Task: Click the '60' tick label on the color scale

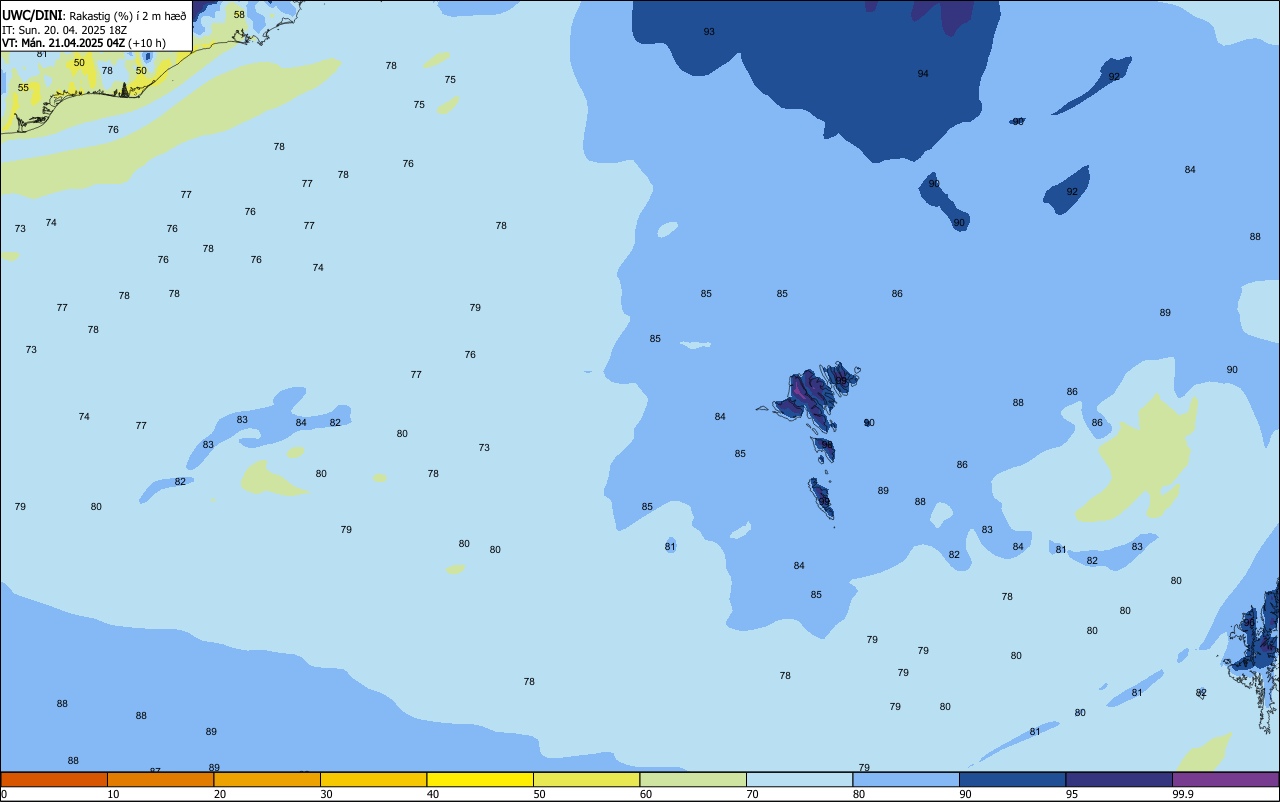Action: pyautogui.click(x=646, y=794)
